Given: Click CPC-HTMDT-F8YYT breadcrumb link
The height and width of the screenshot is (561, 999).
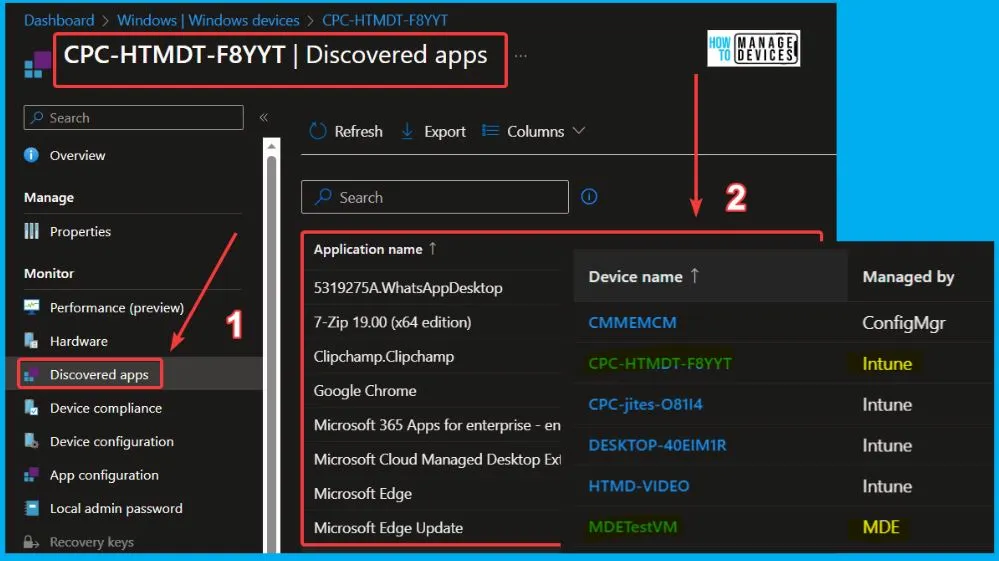Looking at the screenshot, I should pyautogui.click(x=385, y=20).
